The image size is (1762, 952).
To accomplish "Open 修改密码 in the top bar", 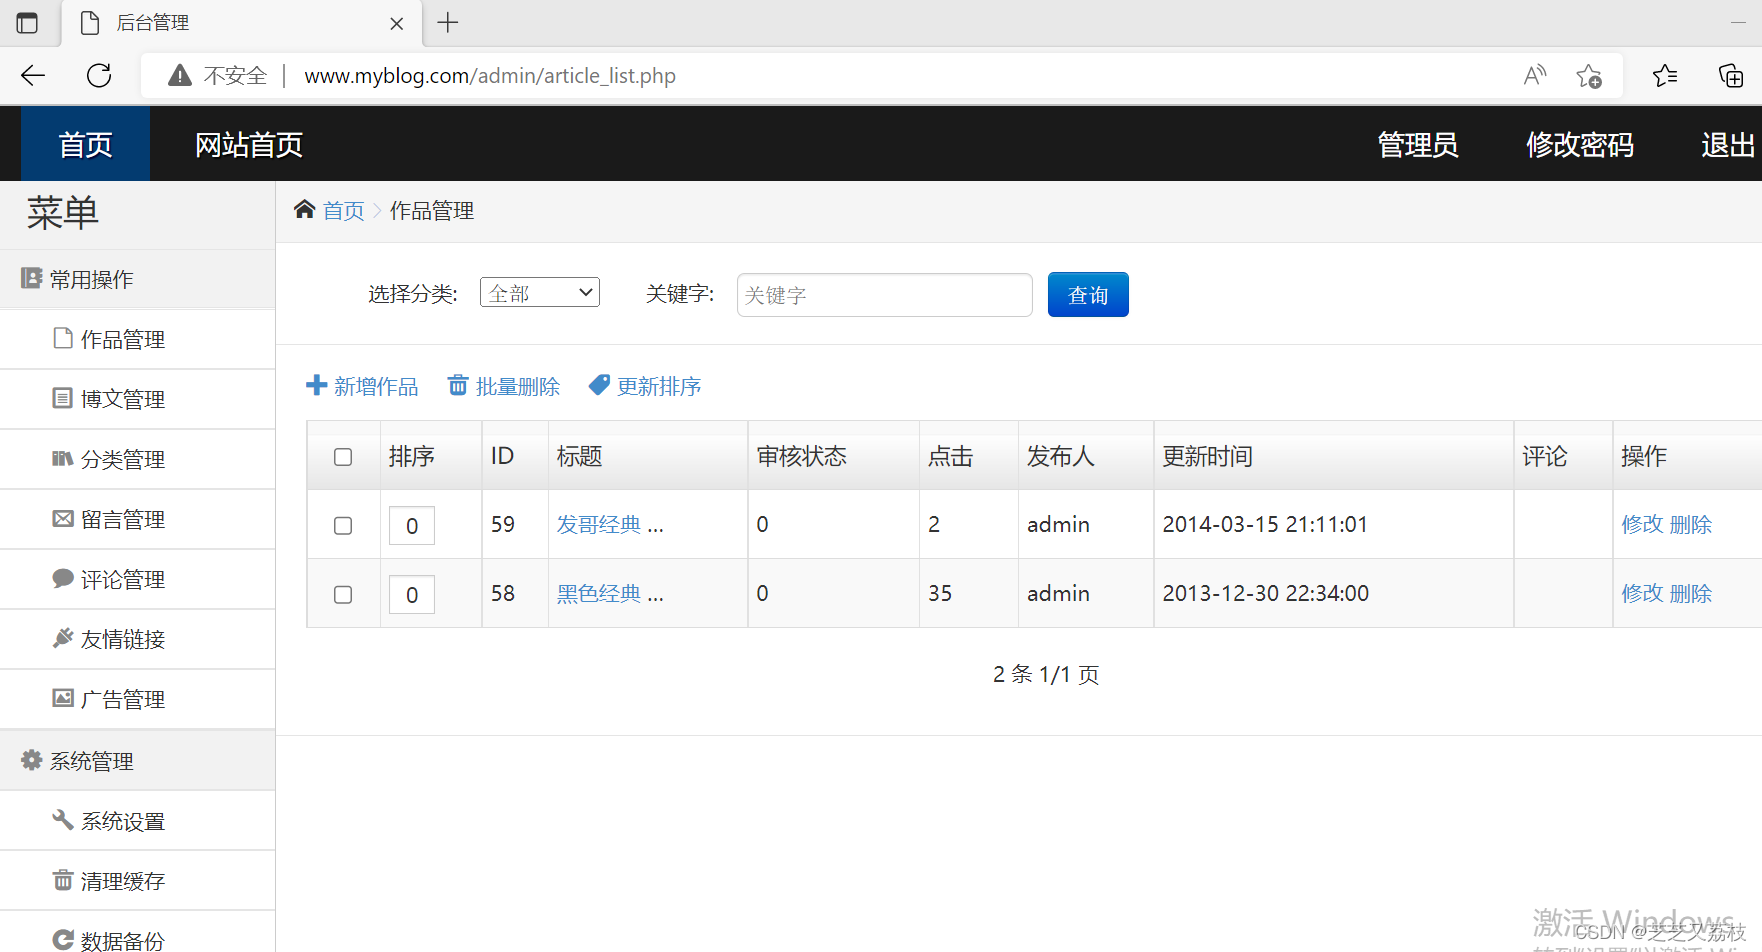I will coord(1580,144).
